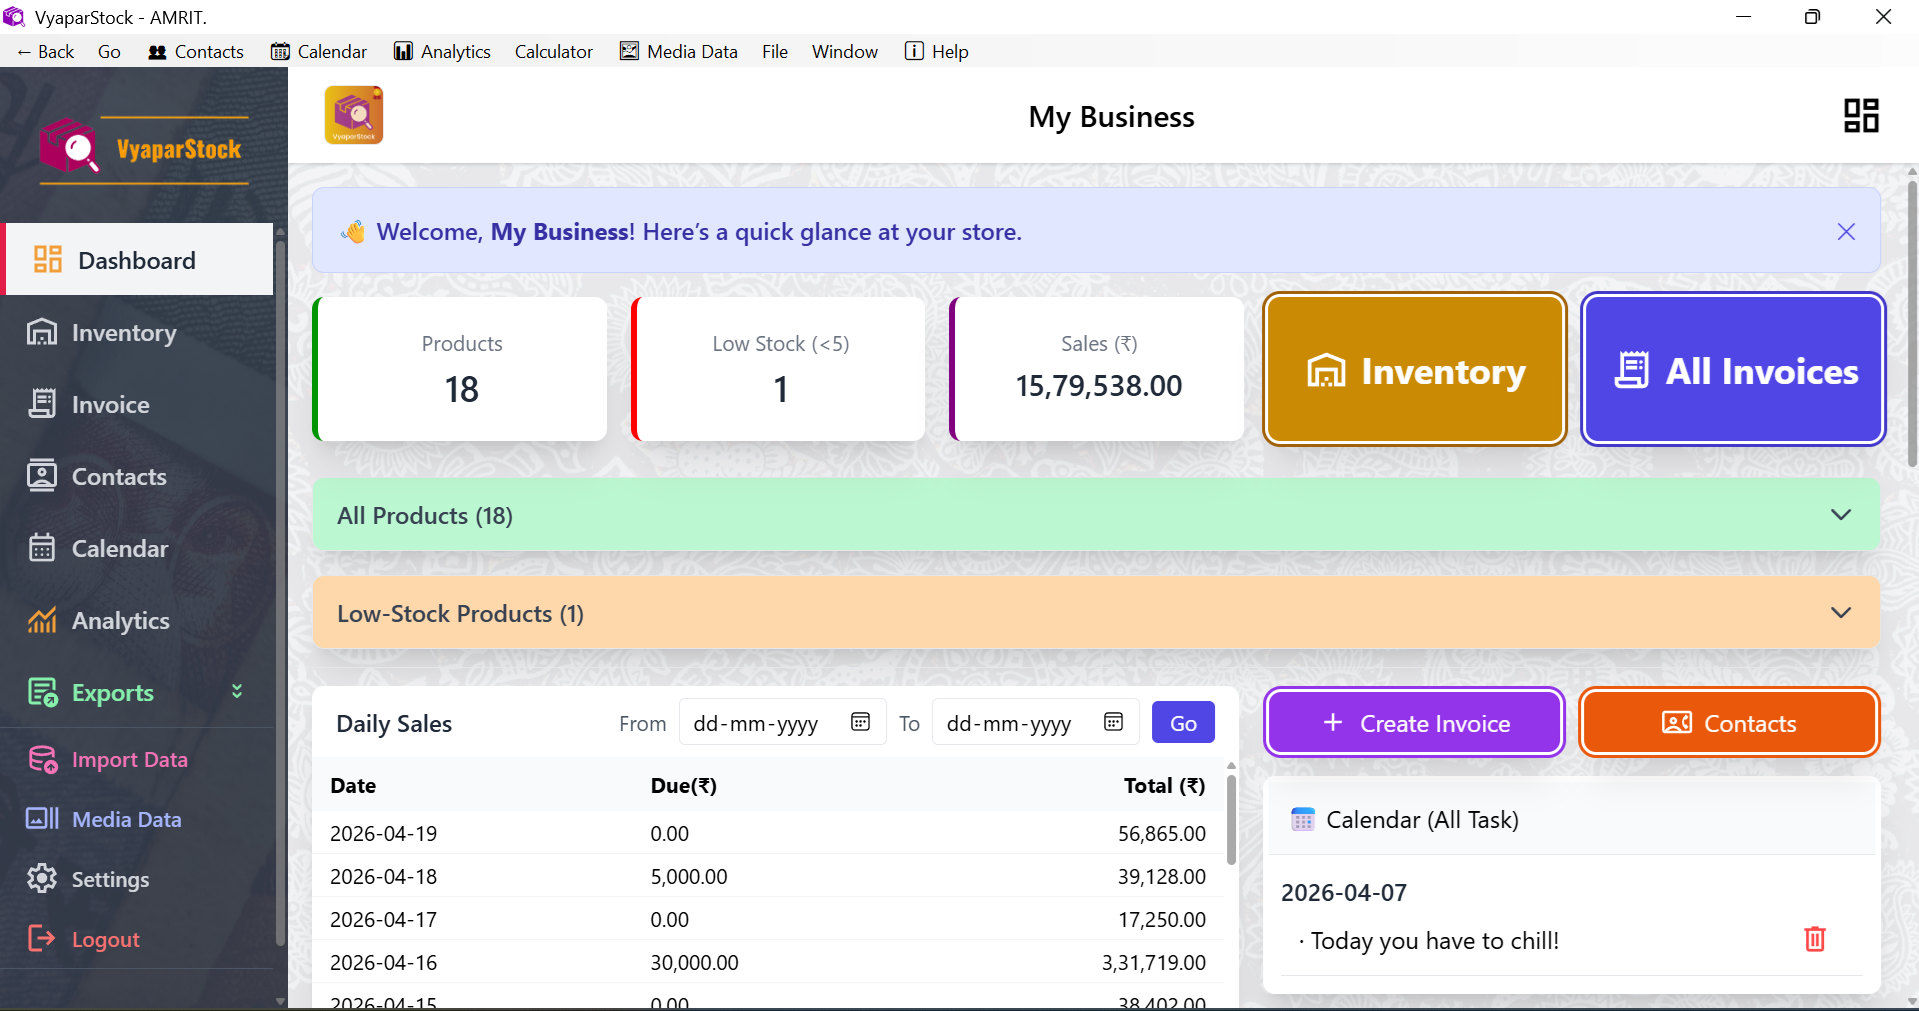Click the VyaparStock logo in the header

354,116
